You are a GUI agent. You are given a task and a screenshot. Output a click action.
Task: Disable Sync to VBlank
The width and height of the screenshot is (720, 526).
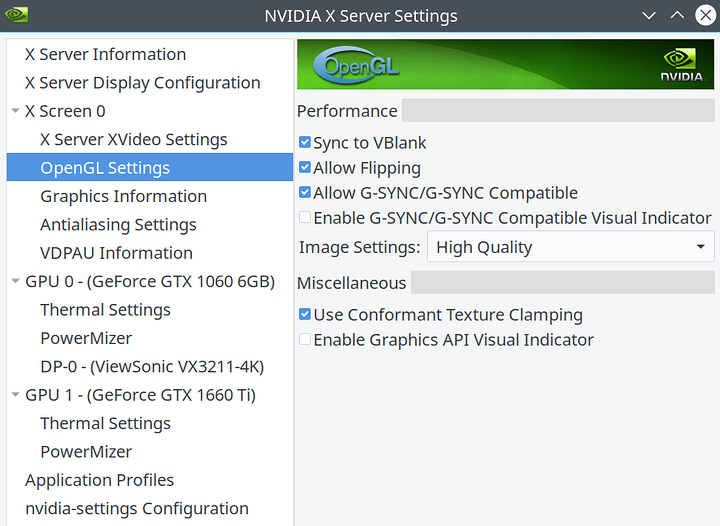tap(305, 142)
